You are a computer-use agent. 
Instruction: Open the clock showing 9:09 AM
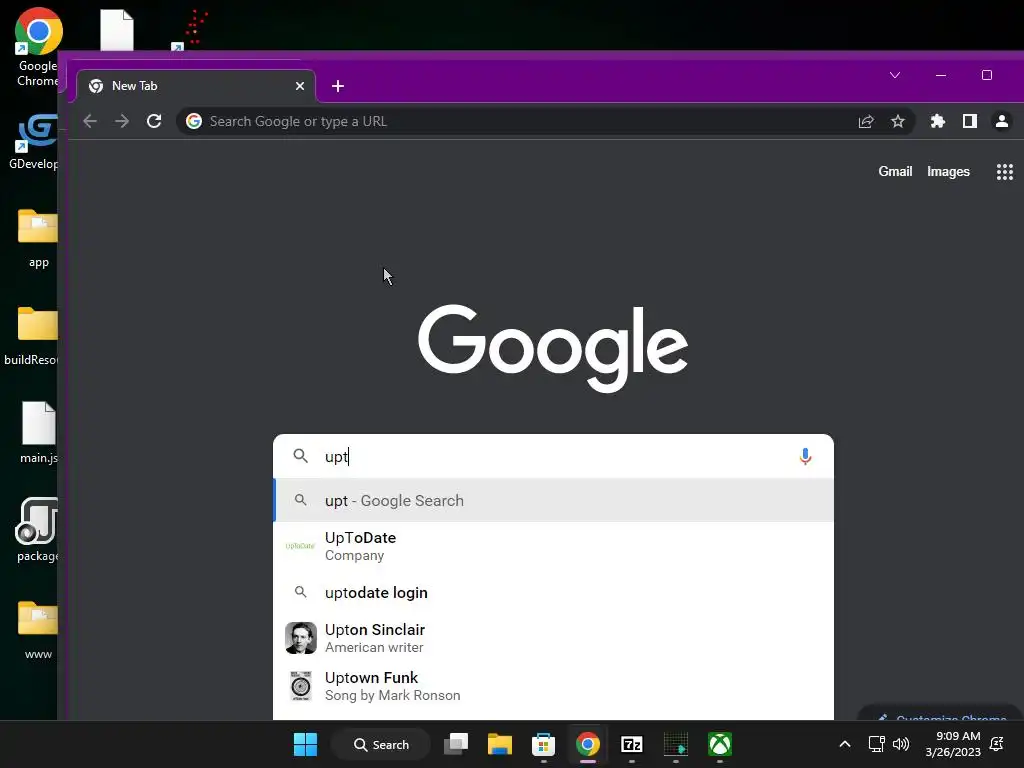953,744
